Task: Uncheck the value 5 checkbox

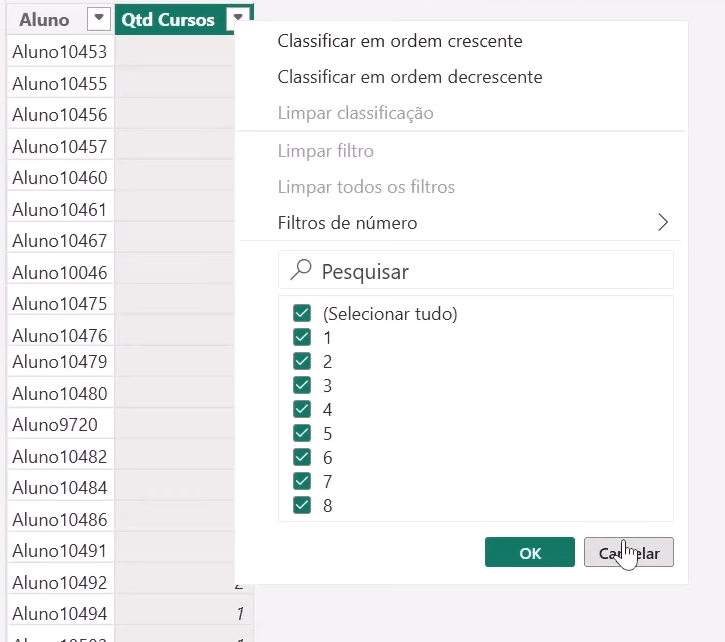Action: pos(302,433)
